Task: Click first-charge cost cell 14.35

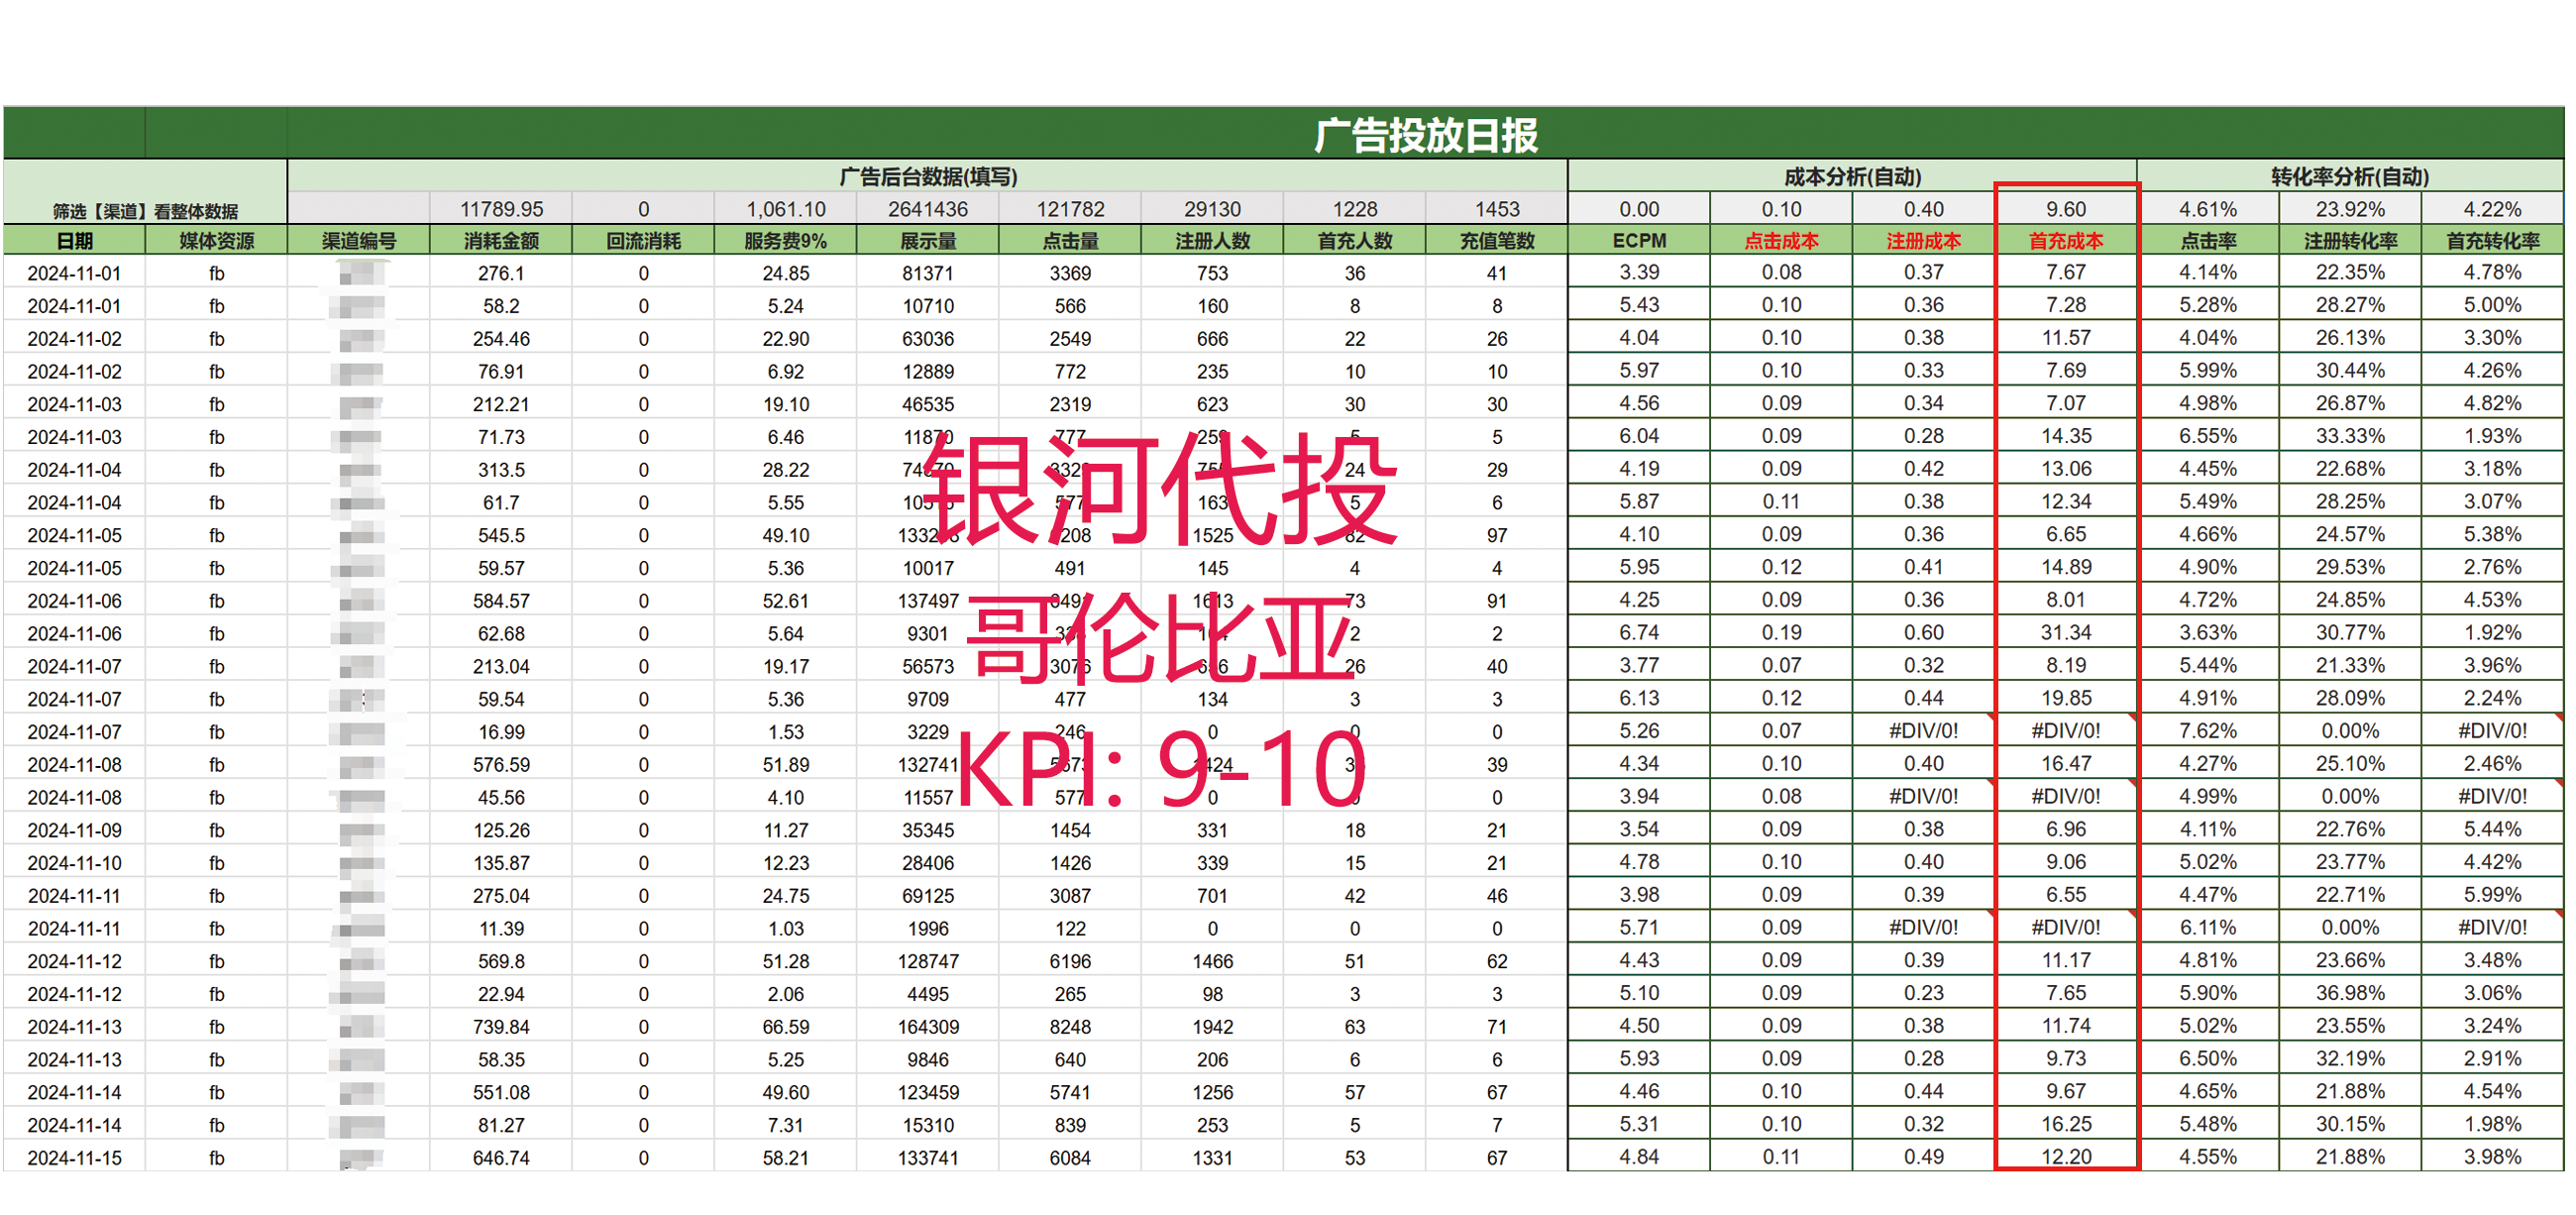Action: click(2066, 436)
